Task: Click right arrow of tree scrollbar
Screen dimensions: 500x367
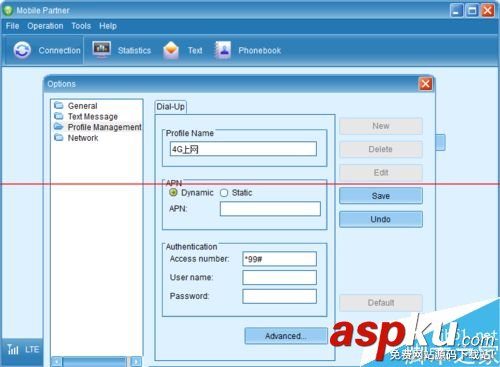Action: 136,362
